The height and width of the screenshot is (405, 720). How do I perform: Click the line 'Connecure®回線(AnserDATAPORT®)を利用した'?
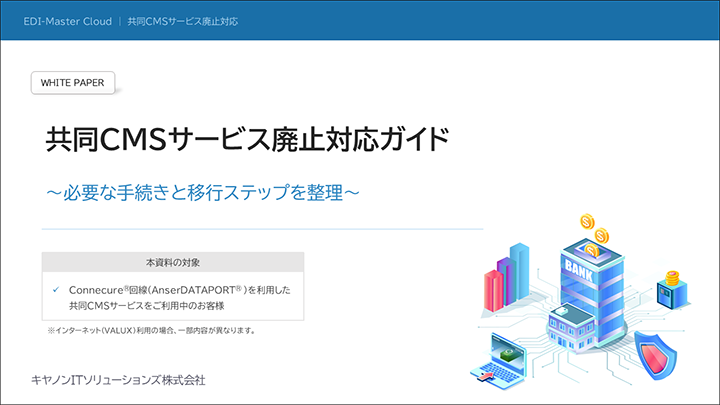(180, 290)
